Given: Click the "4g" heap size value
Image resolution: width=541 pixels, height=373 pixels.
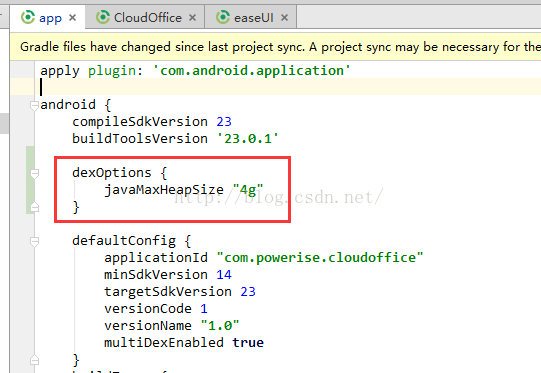Looking at the screenshot, I should tap(248, 190).
